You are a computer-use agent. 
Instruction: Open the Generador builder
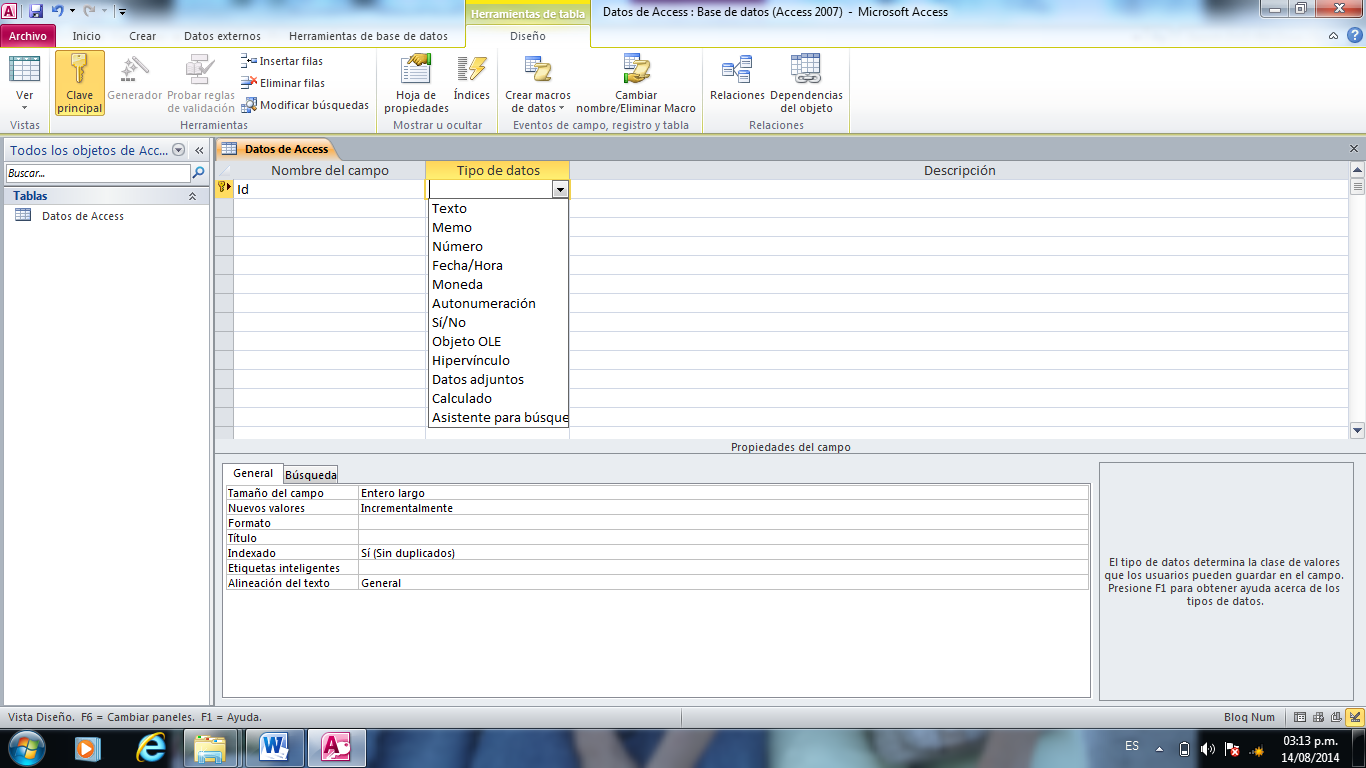point(132,82)
